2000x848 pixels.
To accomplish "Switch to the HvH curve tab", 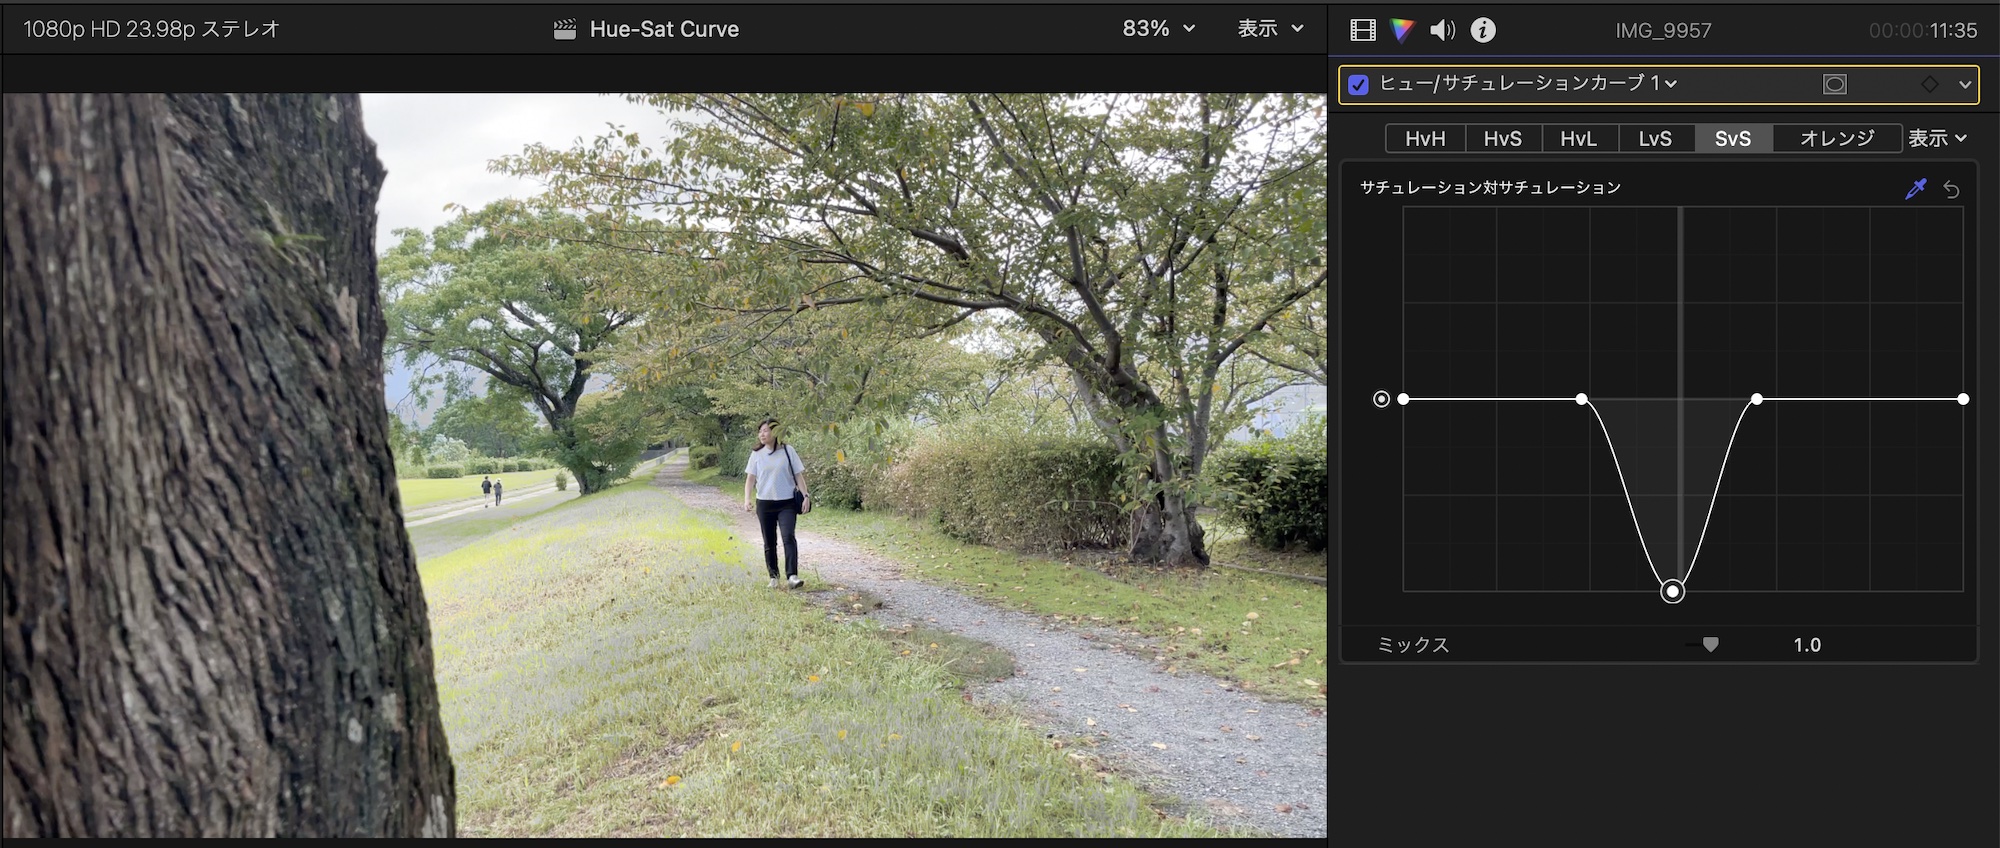I will point(1425,138).
